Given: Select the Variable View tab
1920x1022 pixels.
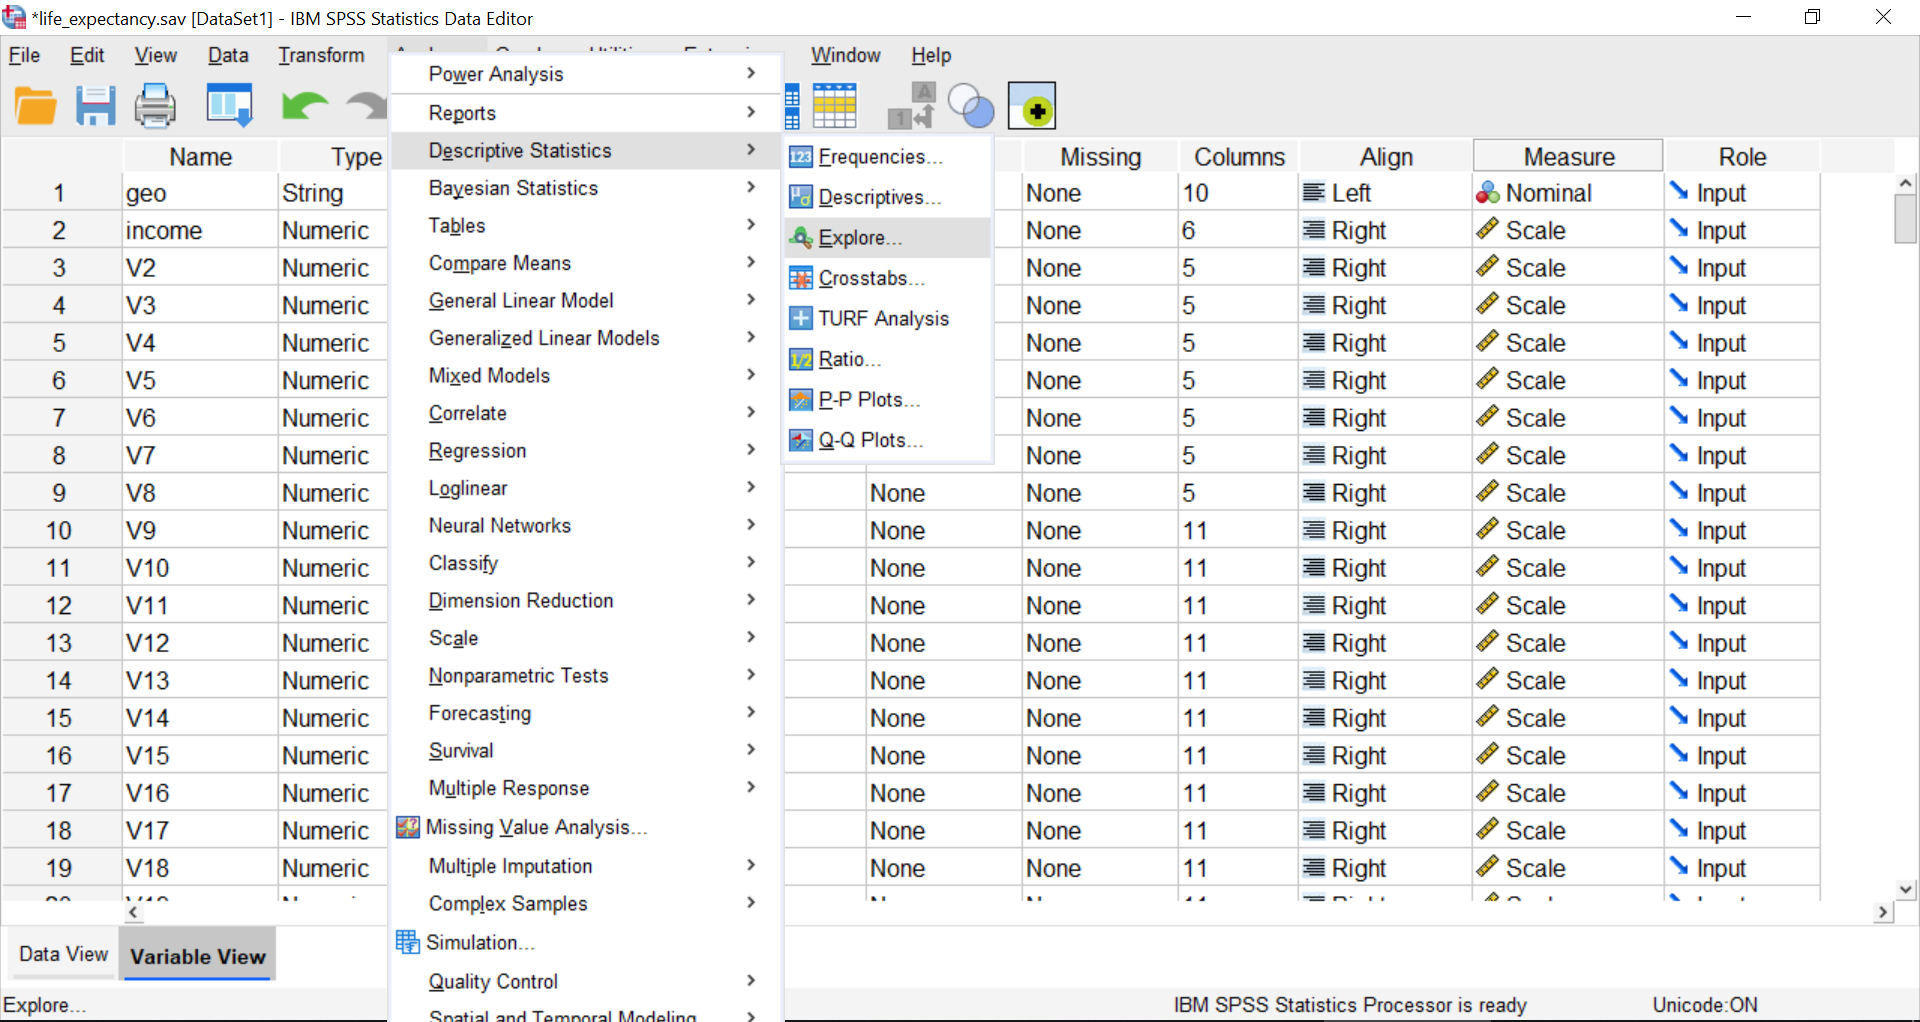Looking at the screenshot, I should point(198,956).
